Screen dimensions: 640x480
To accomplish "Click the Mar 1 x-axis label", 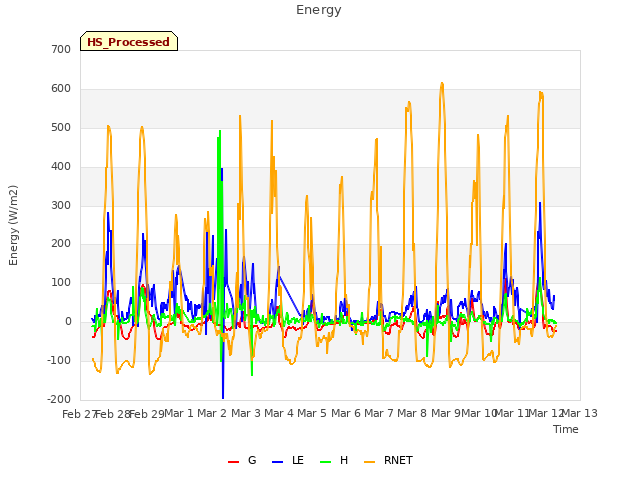I will point(179,413).
